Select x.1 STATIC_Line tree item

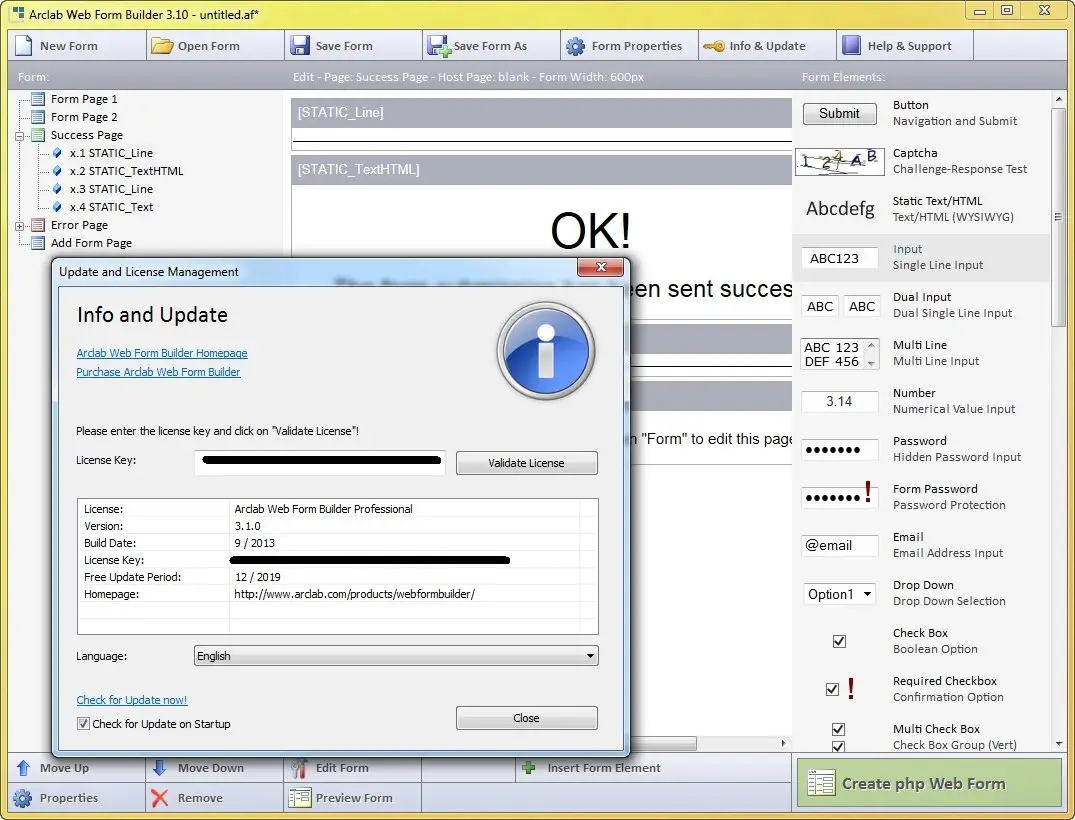point(111,153)
